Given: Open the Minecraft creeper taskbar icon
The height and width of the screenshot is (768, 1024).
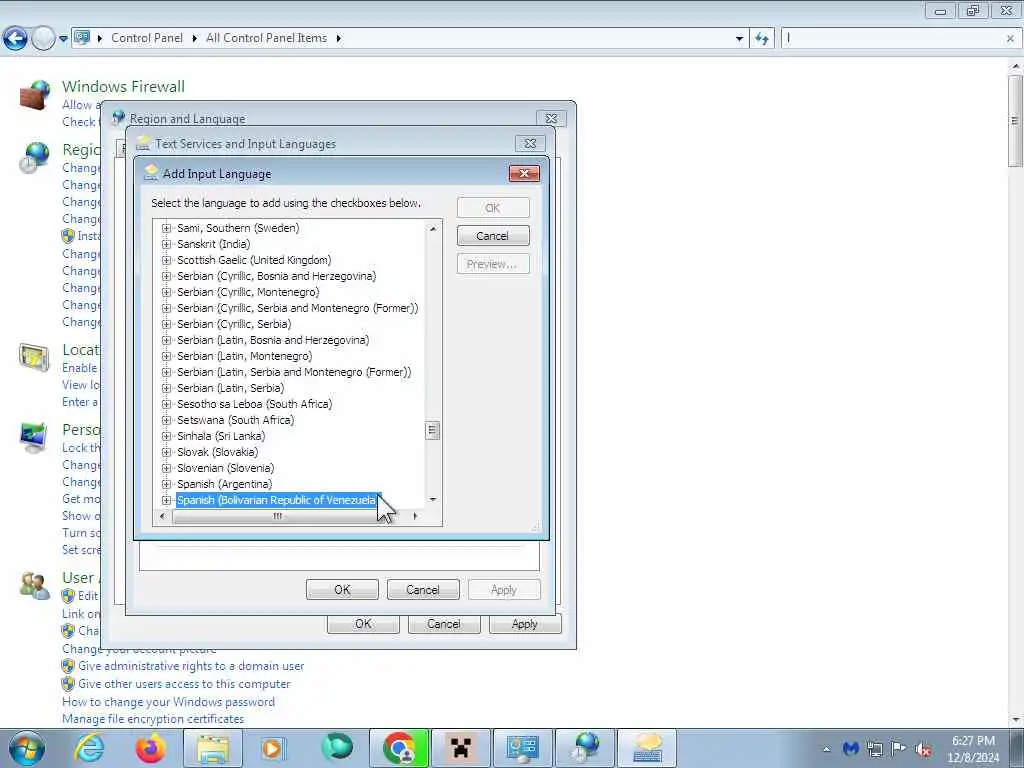Looking at the screenshot, I should (461, 748).
